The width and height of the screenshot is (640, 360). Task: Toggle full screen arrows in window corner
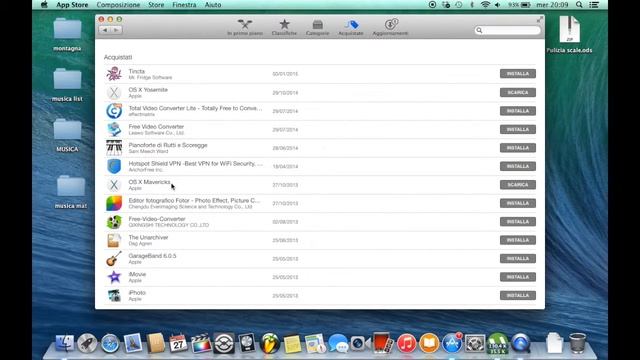[540, 19]
